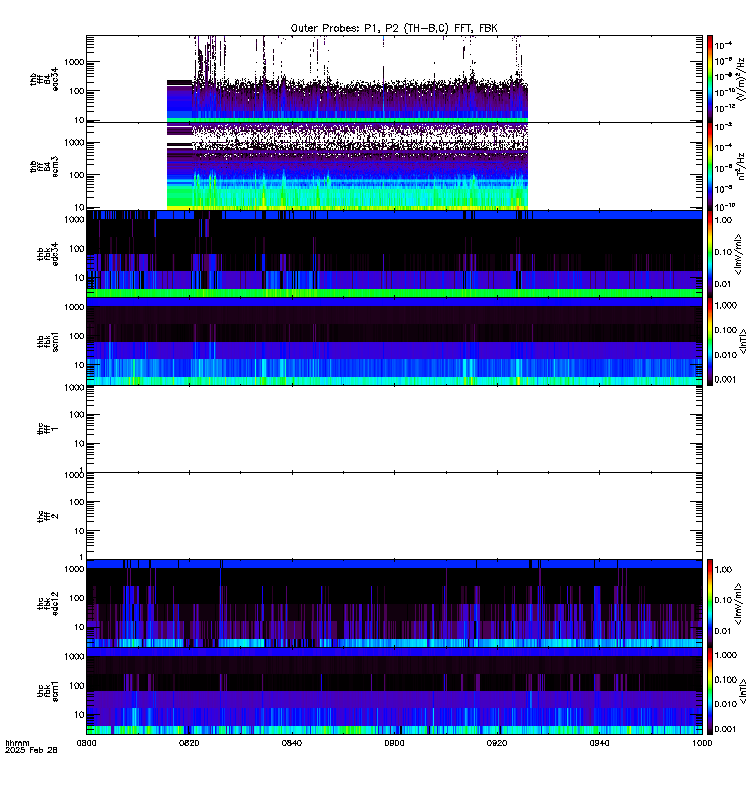This screenshot has height=800, width=750.
Task: Click the "2025 Feb 28" date label
Action: (x=31, y=750)
